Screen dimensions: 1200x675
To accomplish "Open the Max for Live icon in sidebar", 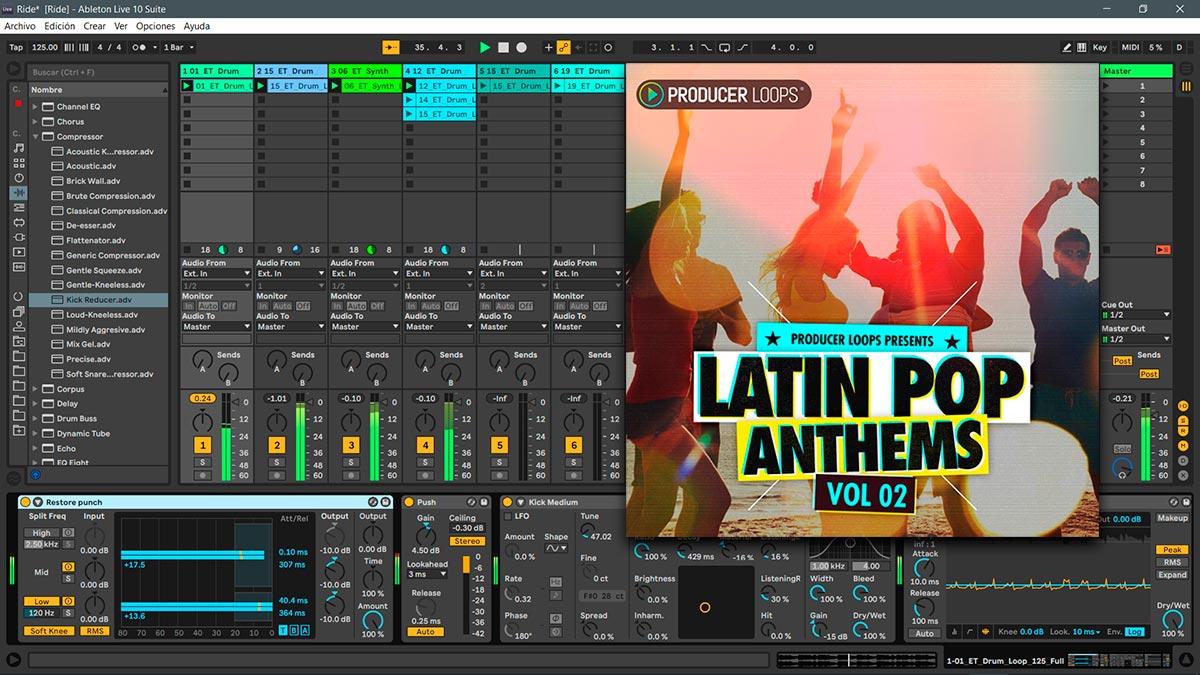I will point(18,222).
